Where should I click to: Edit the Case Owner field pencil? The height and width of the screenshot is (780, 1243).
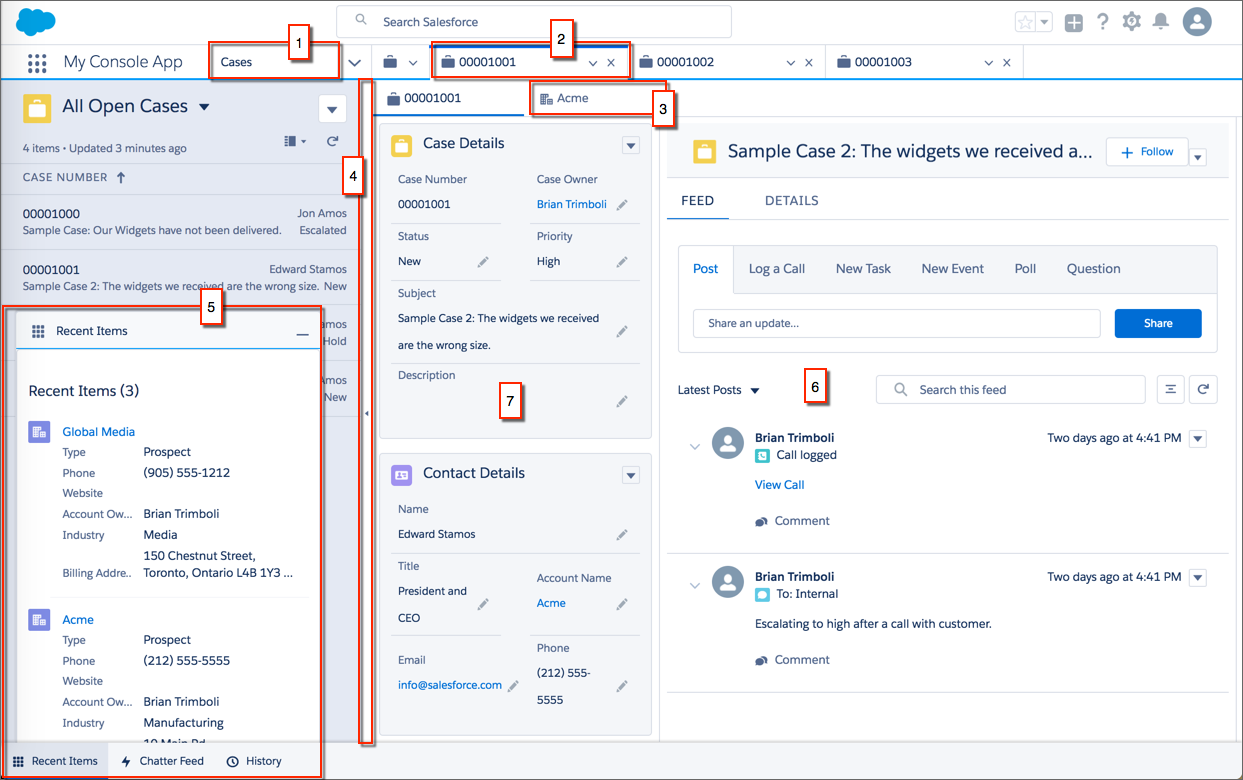tap(622, 204)
